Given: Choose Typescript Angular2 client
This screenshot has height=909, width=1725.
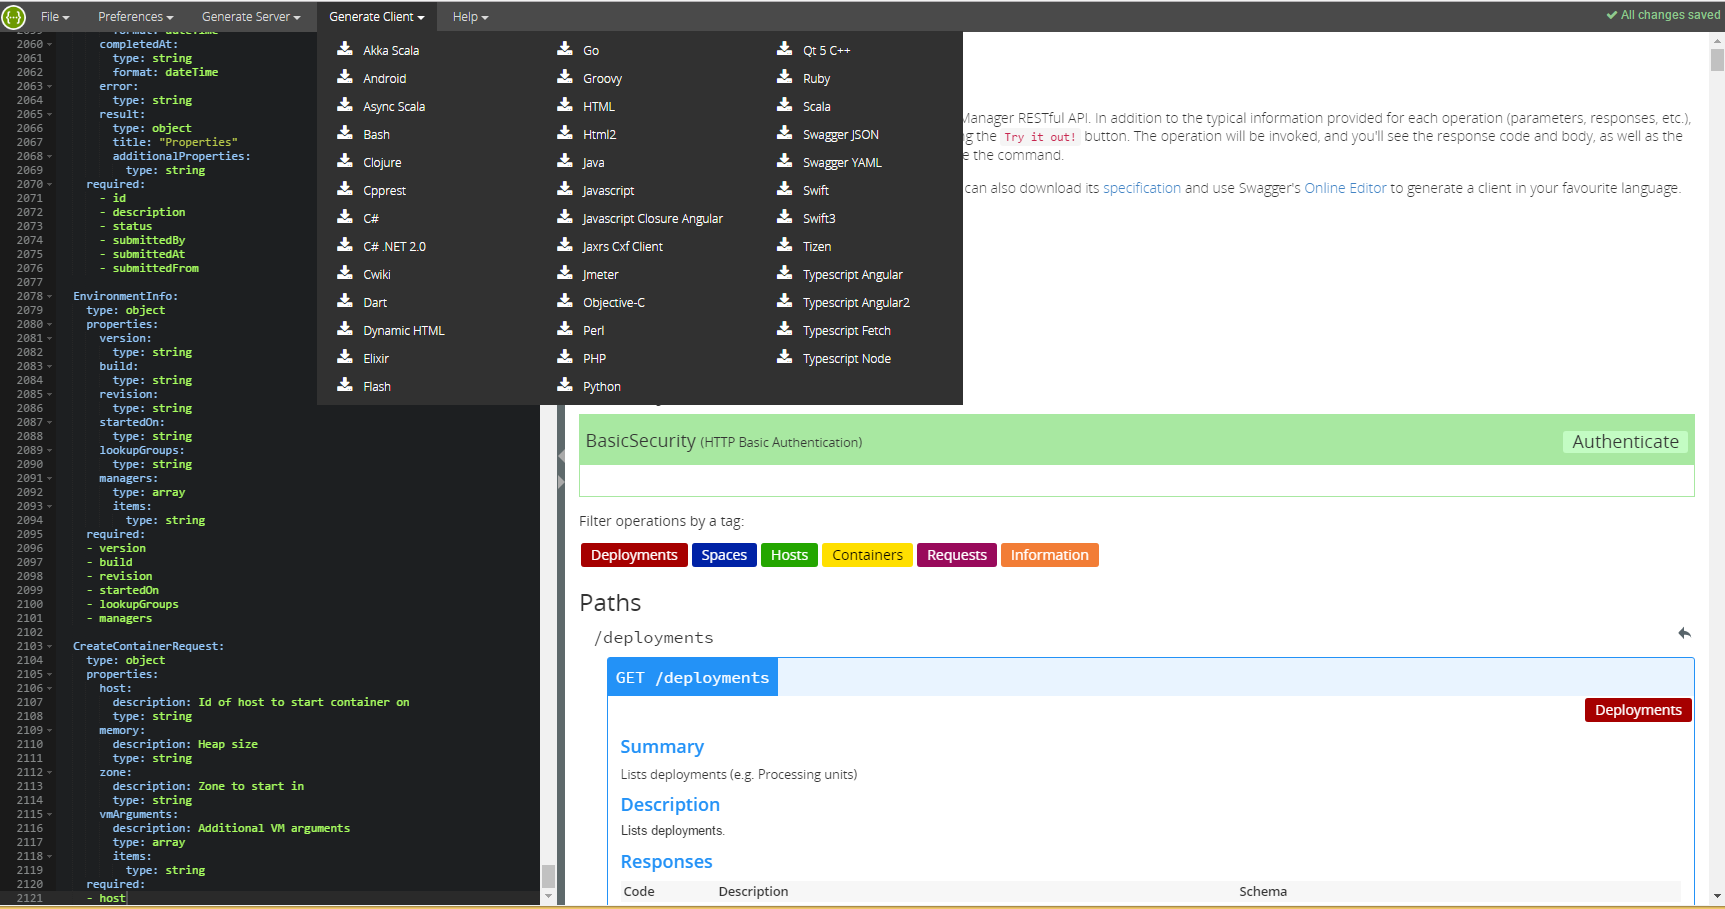Looking at the screenshot, I should point(856,302).
